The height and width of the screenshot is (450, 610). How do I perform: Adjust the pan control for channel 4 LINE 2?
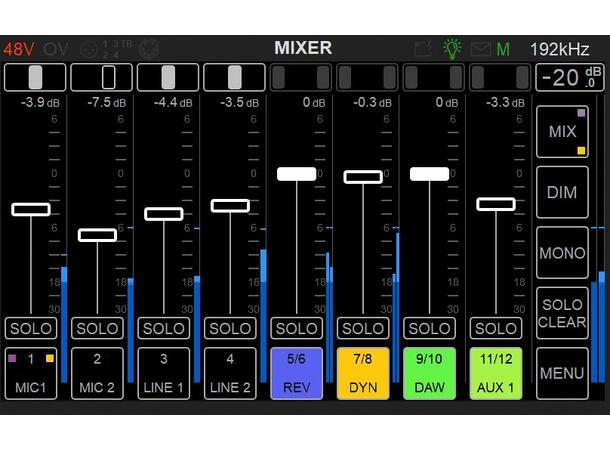(235, 77)
